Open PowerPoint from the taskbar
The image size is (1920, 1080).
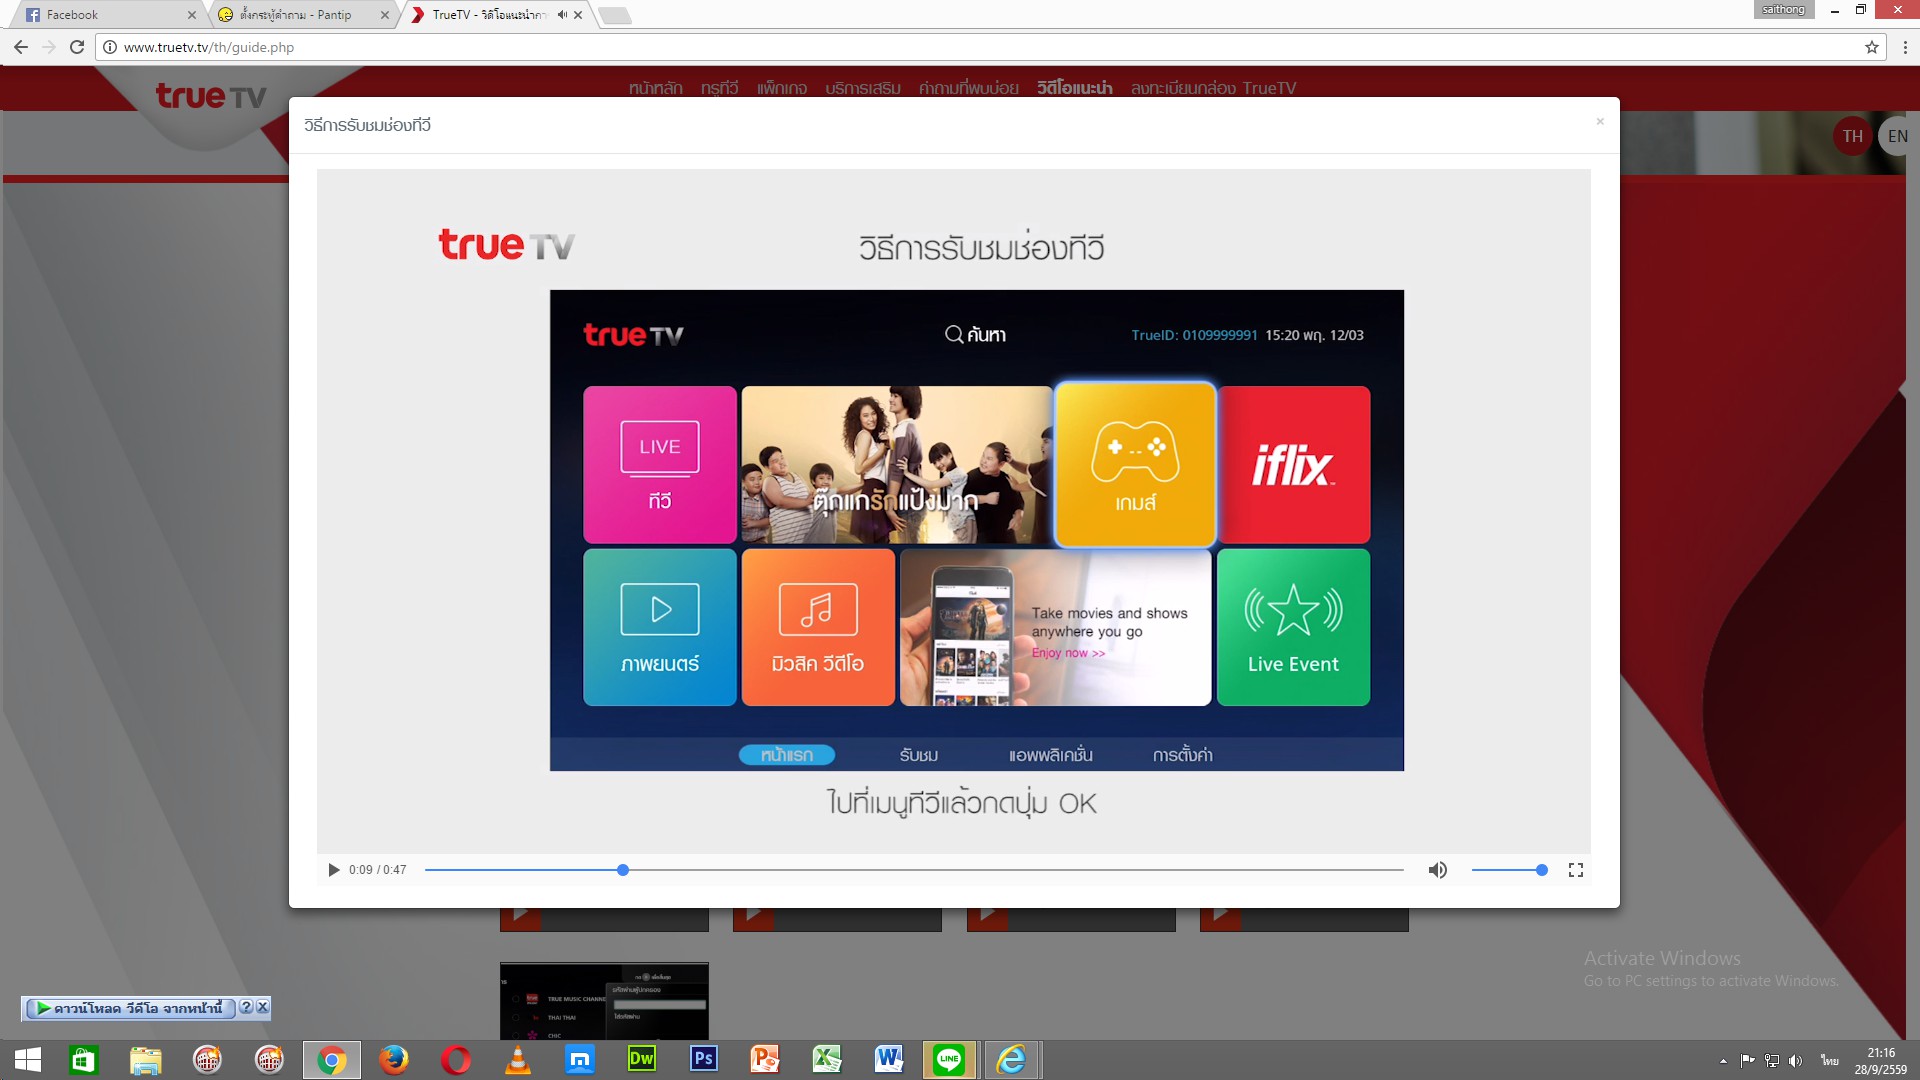click(x=765, y=1060)
